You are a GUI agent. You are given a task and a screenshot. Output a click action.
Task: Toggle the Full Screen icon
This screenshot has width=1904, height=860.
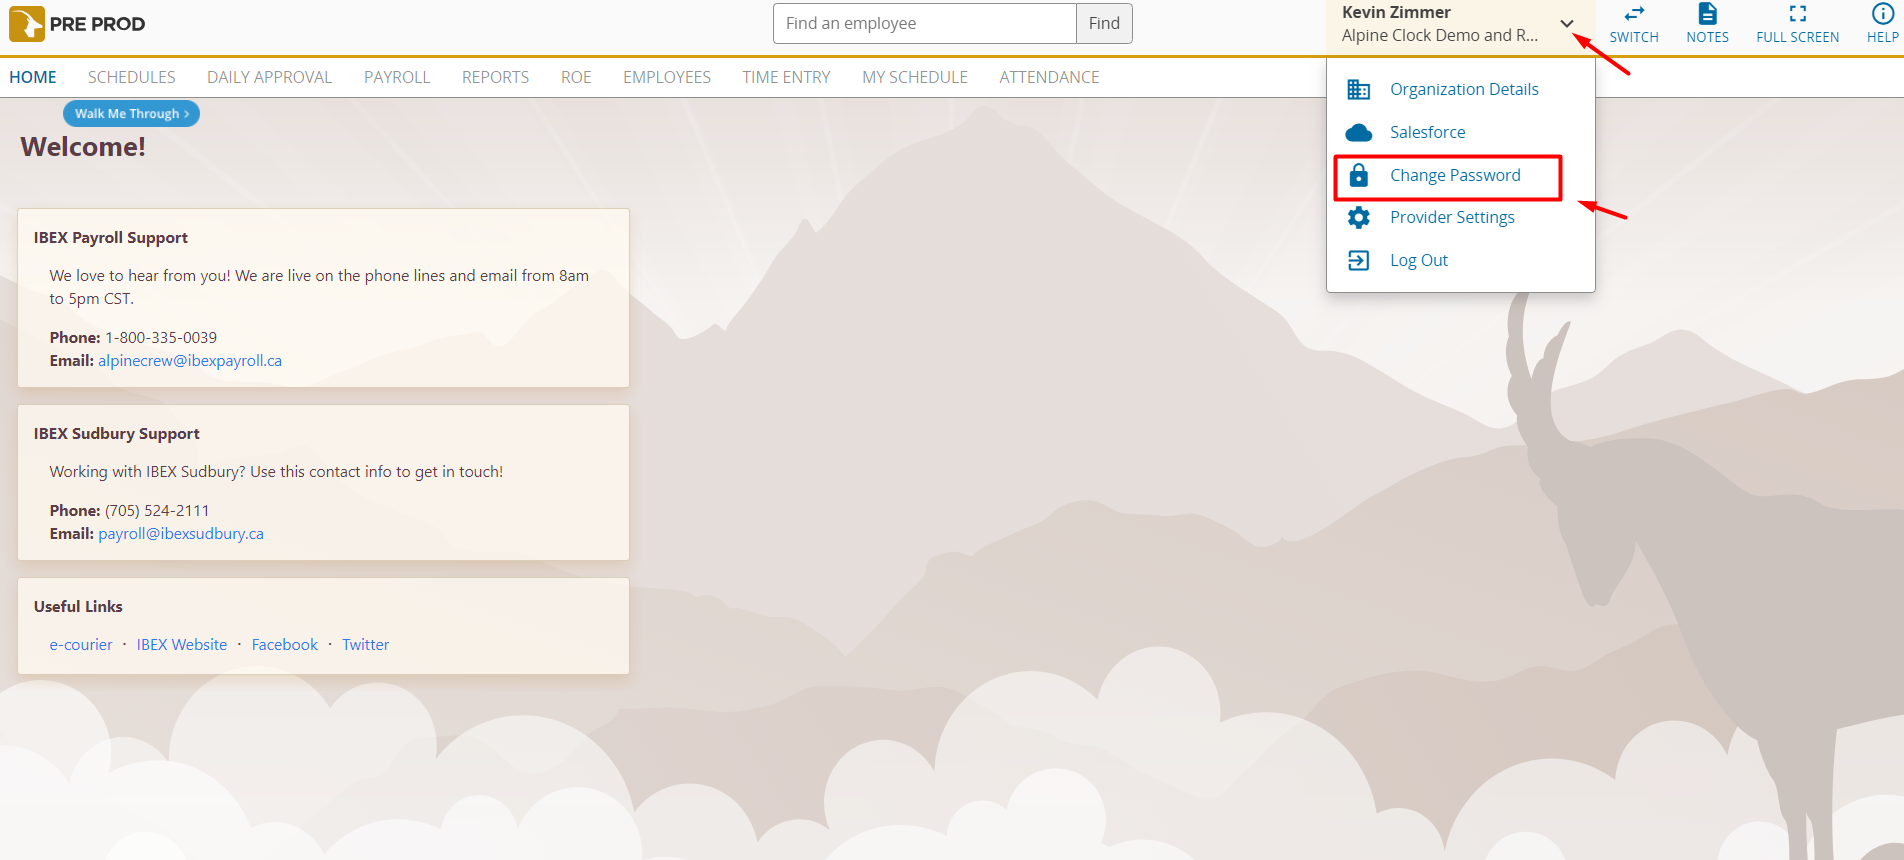[x=1797, y=14]
